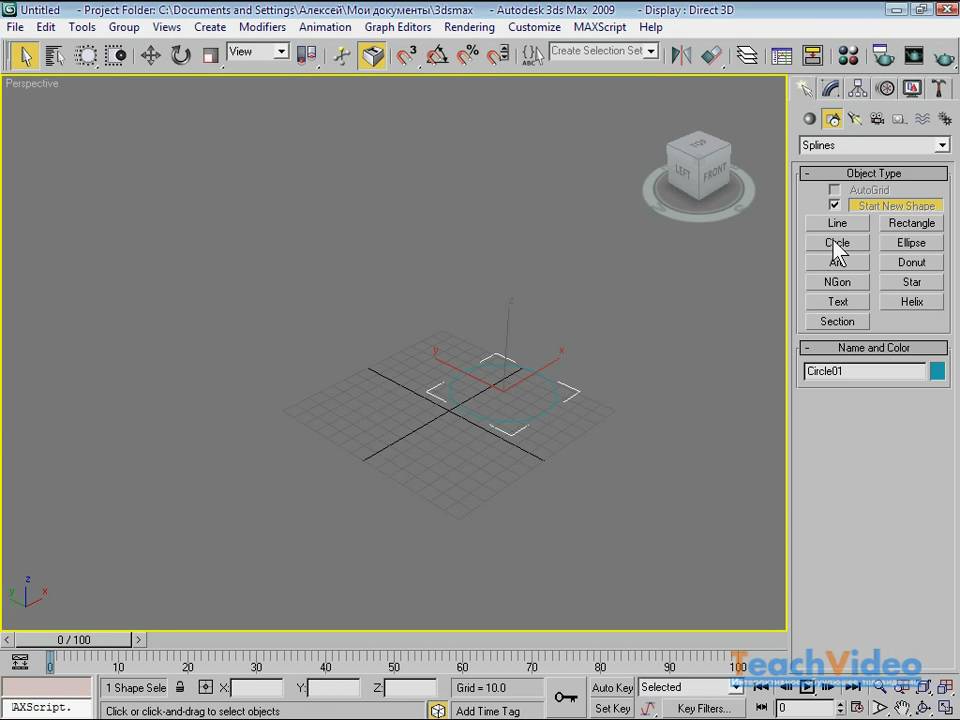
Task: Collapse the Object Type rollout
Action: [x=874, y=173]
